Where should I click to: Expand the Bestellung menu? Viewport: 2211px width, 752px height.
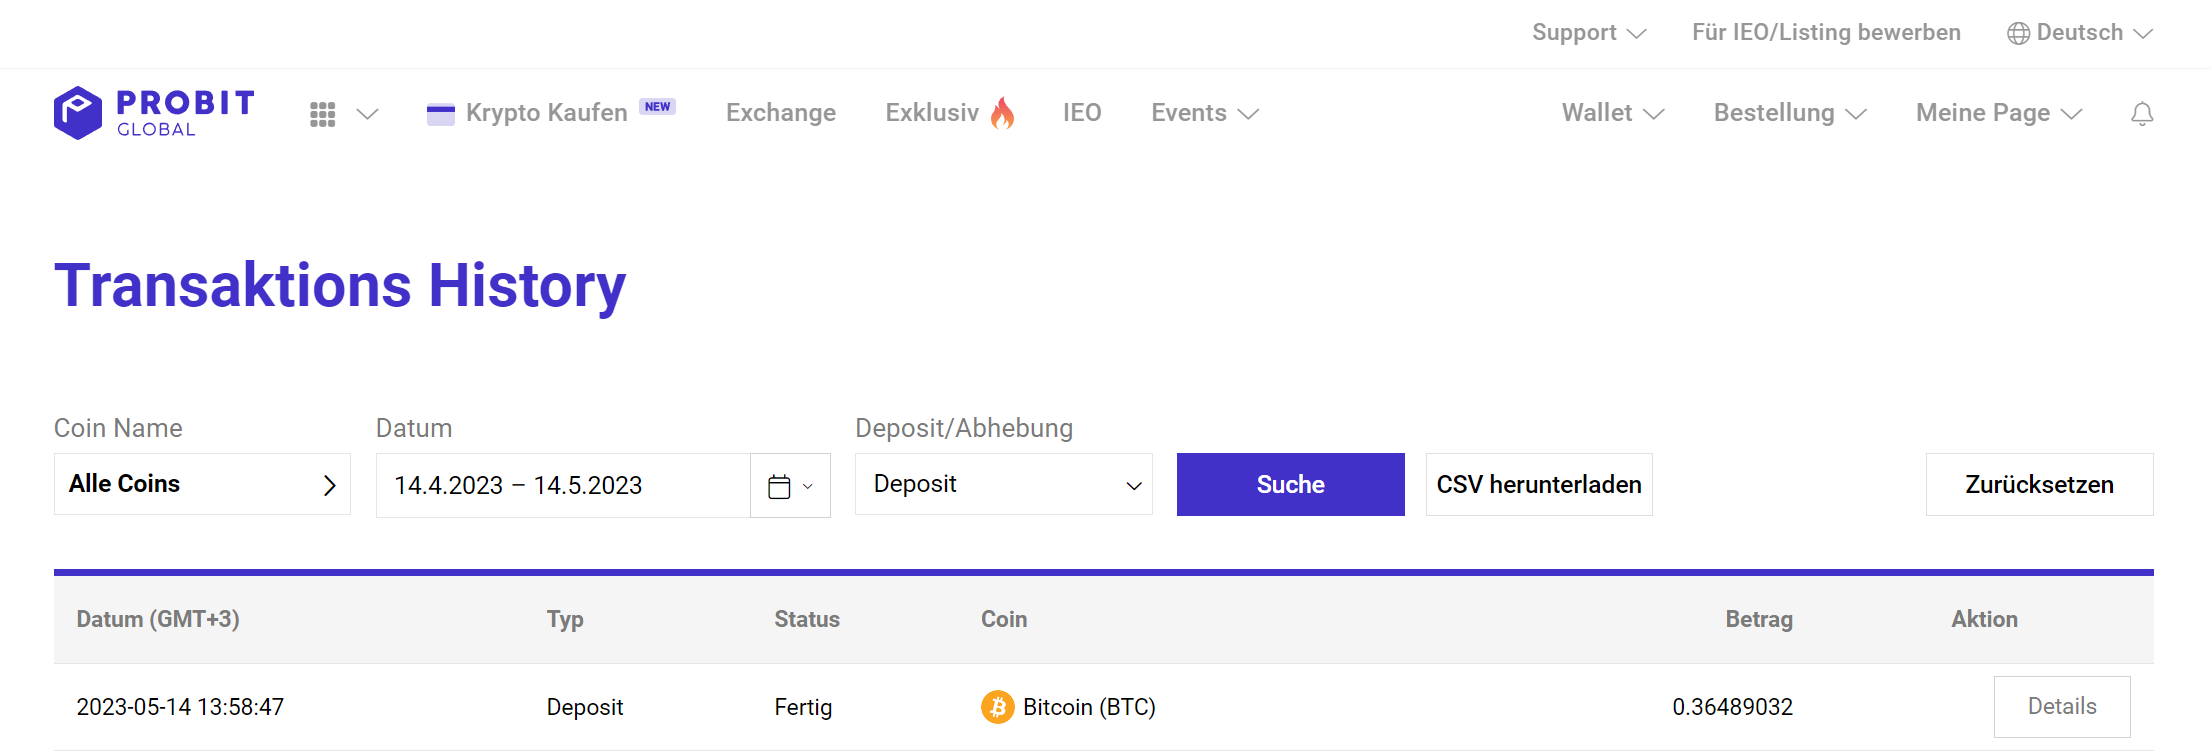[x=1790, y=113]
